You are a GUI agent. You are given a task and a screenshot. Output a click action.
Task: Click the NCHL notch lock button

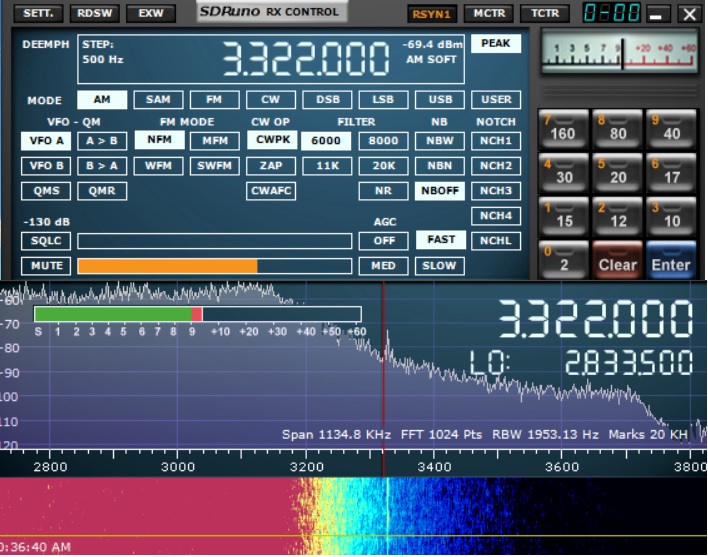[496, 241]
